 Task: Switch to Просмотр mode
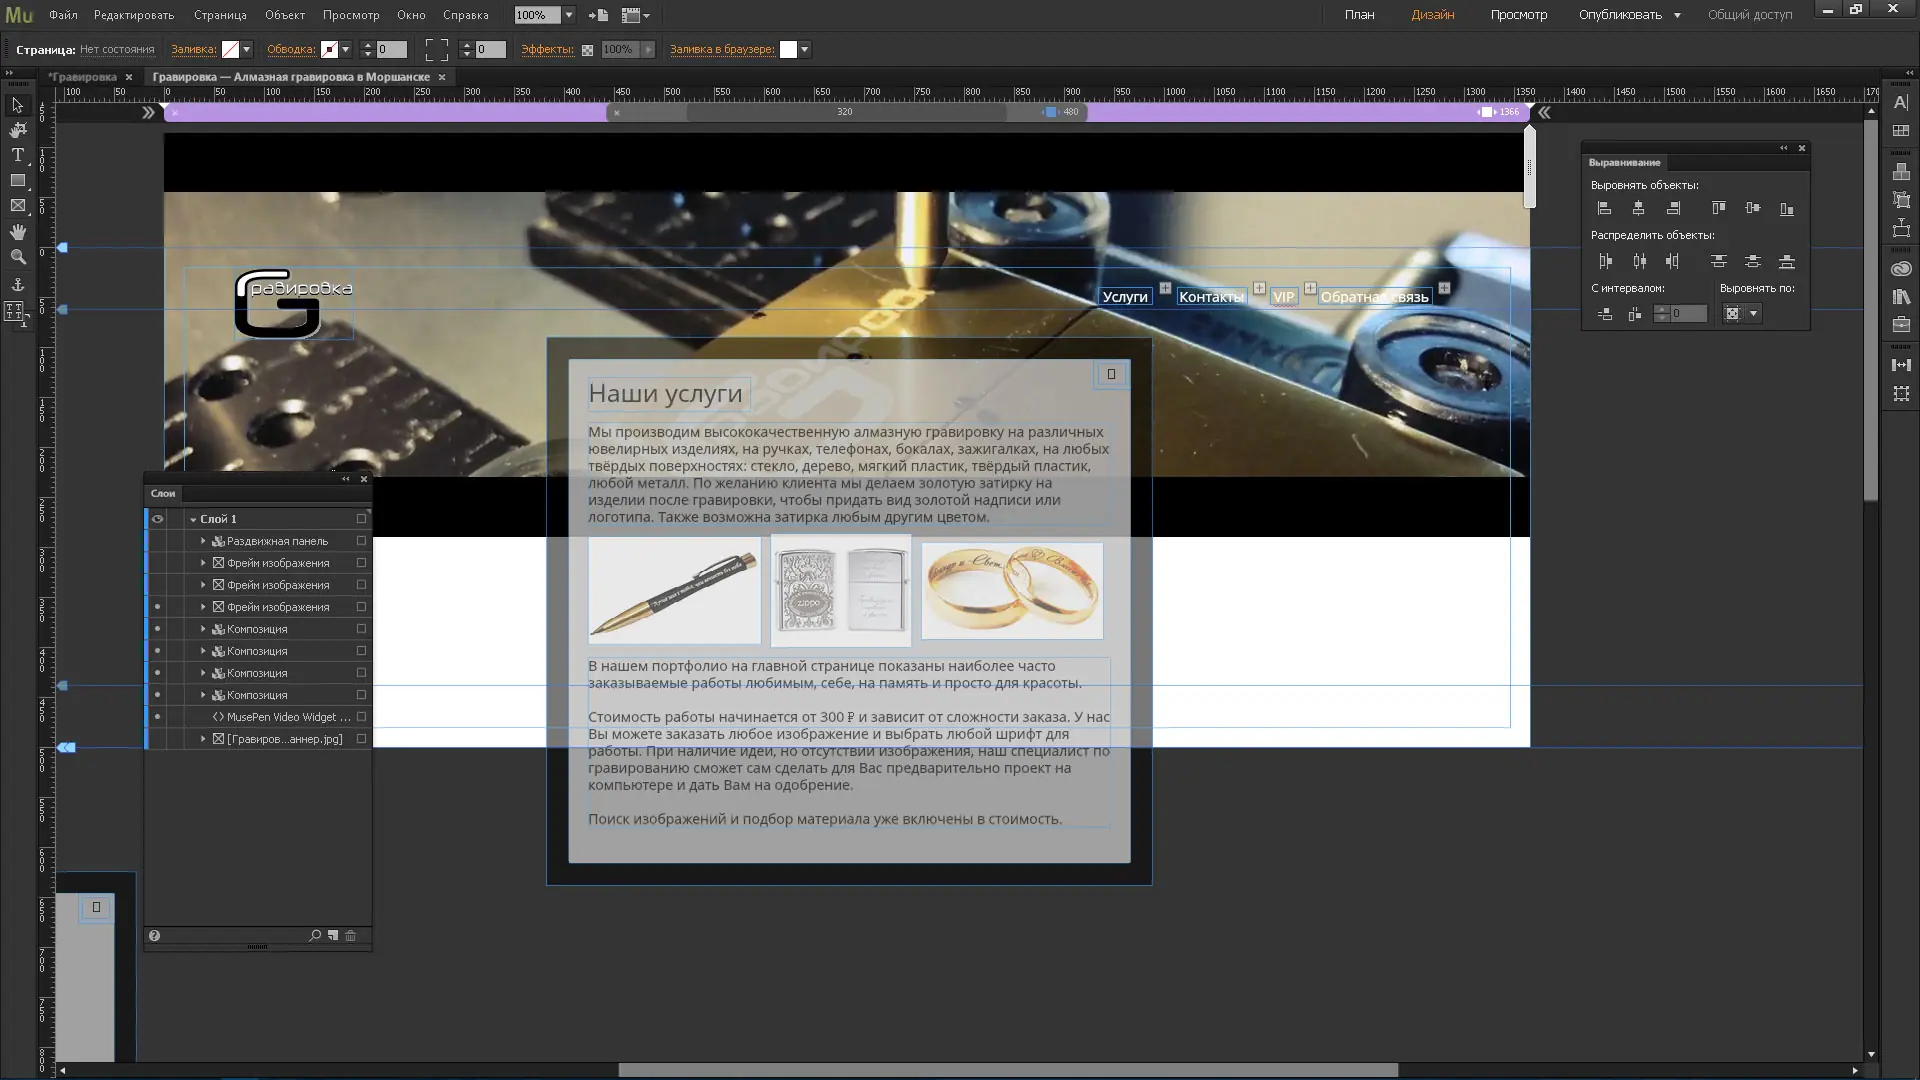(x=1518, y=15)
